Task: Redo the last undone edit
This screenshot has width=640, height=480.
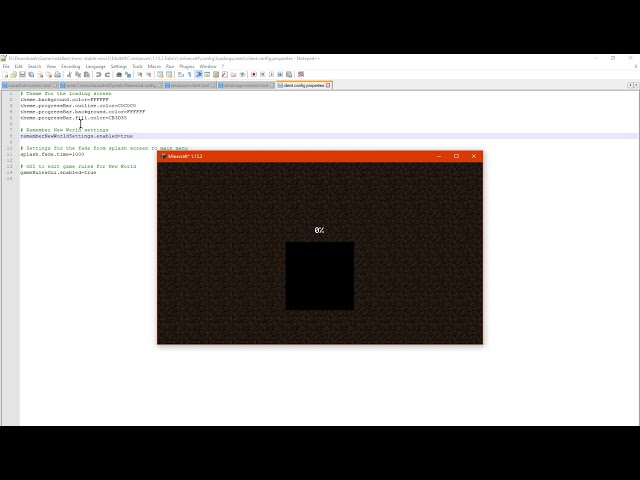Action: click(x=107, y=75)
